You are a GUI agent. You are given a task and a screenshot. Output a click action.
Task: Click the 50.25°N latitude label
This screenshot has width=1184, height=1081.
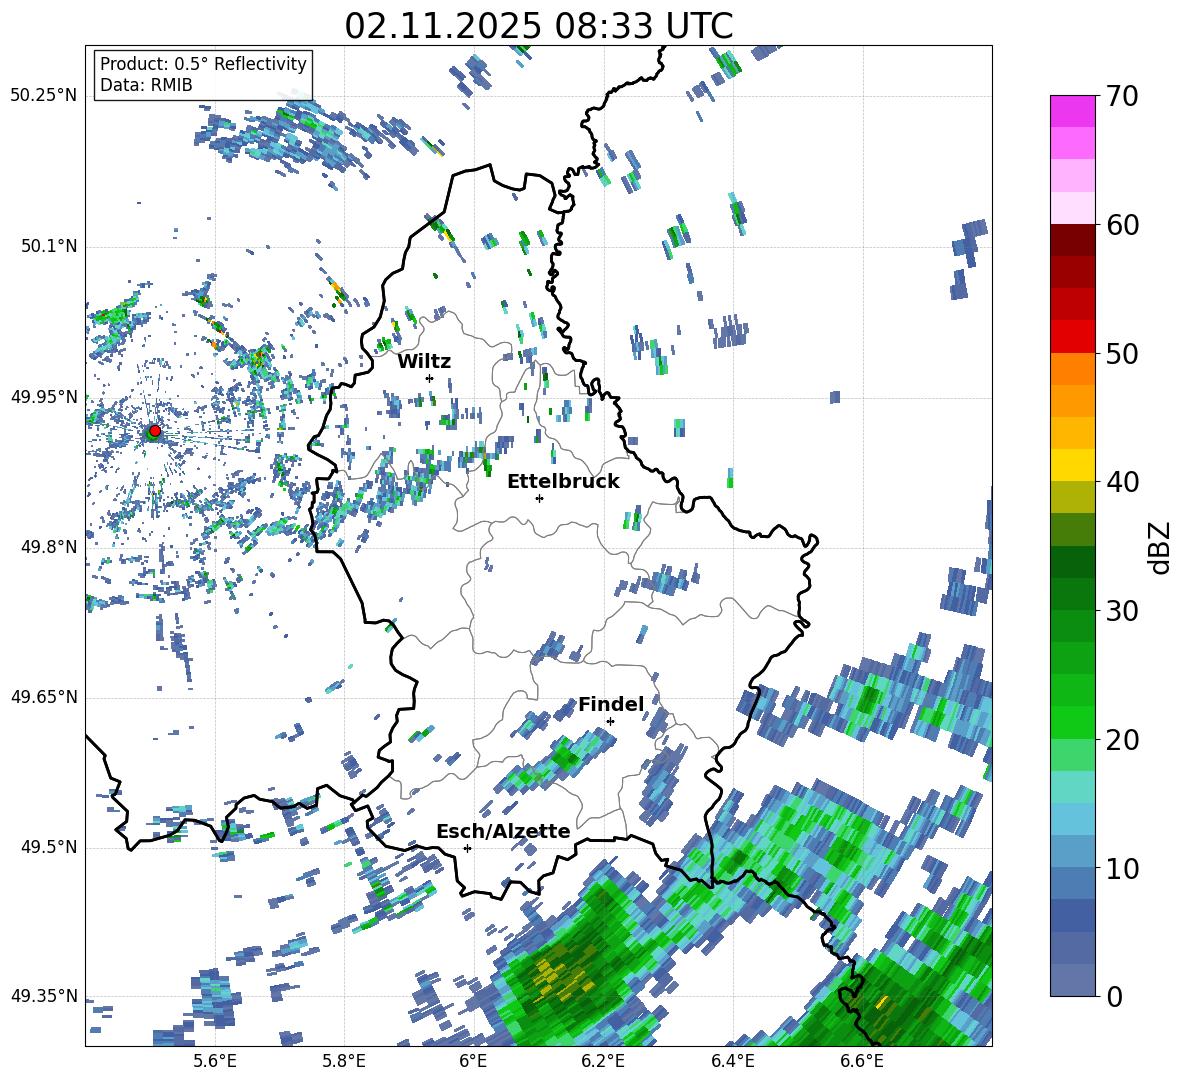(44, 96)
